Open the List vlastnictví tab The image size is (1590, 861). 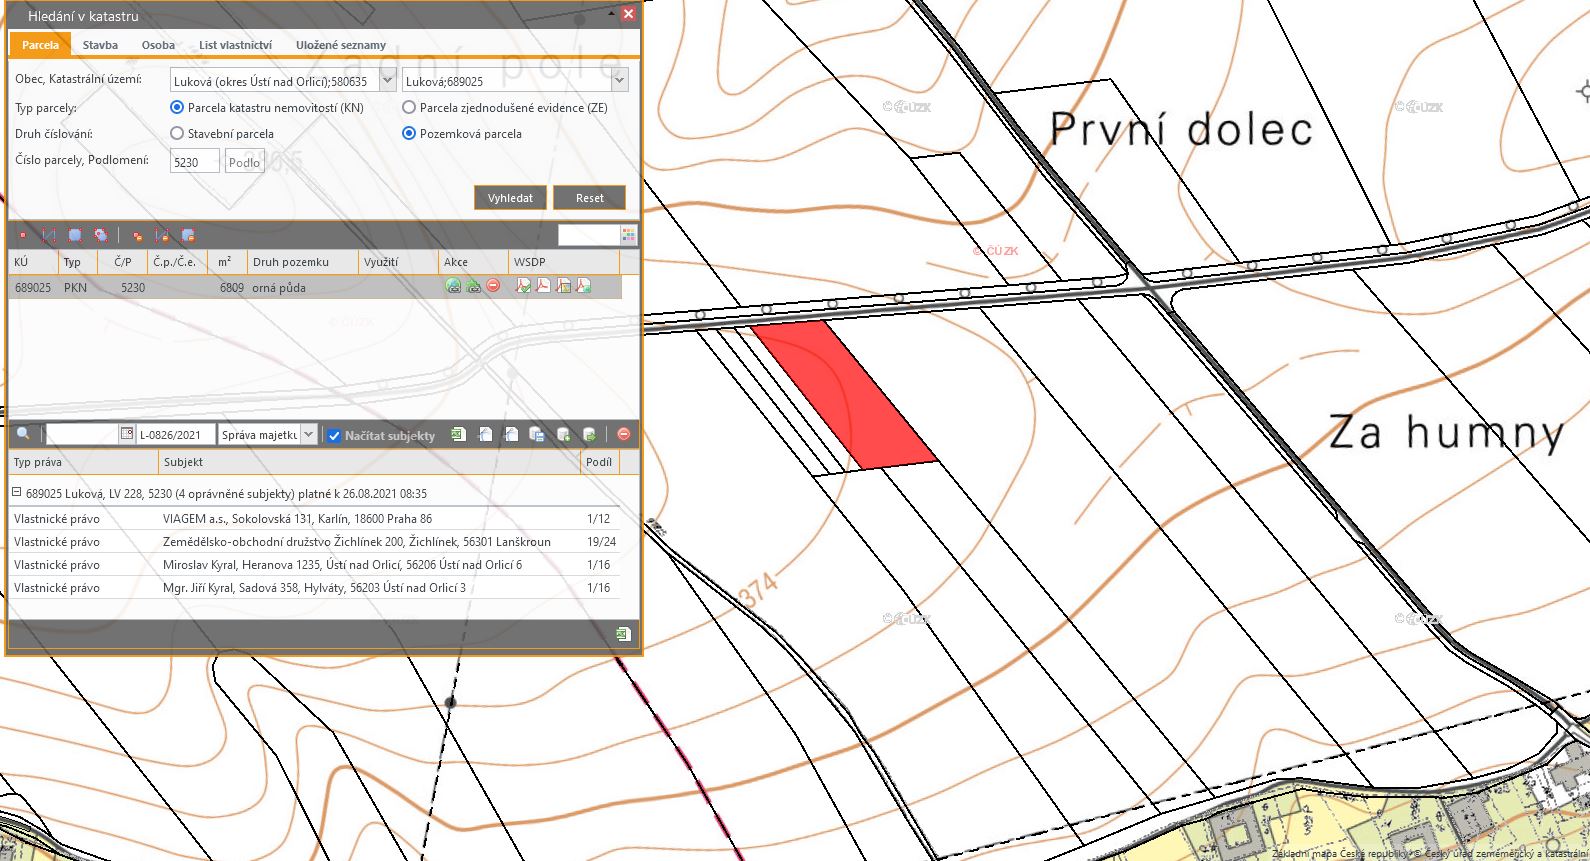pos(235,45)
